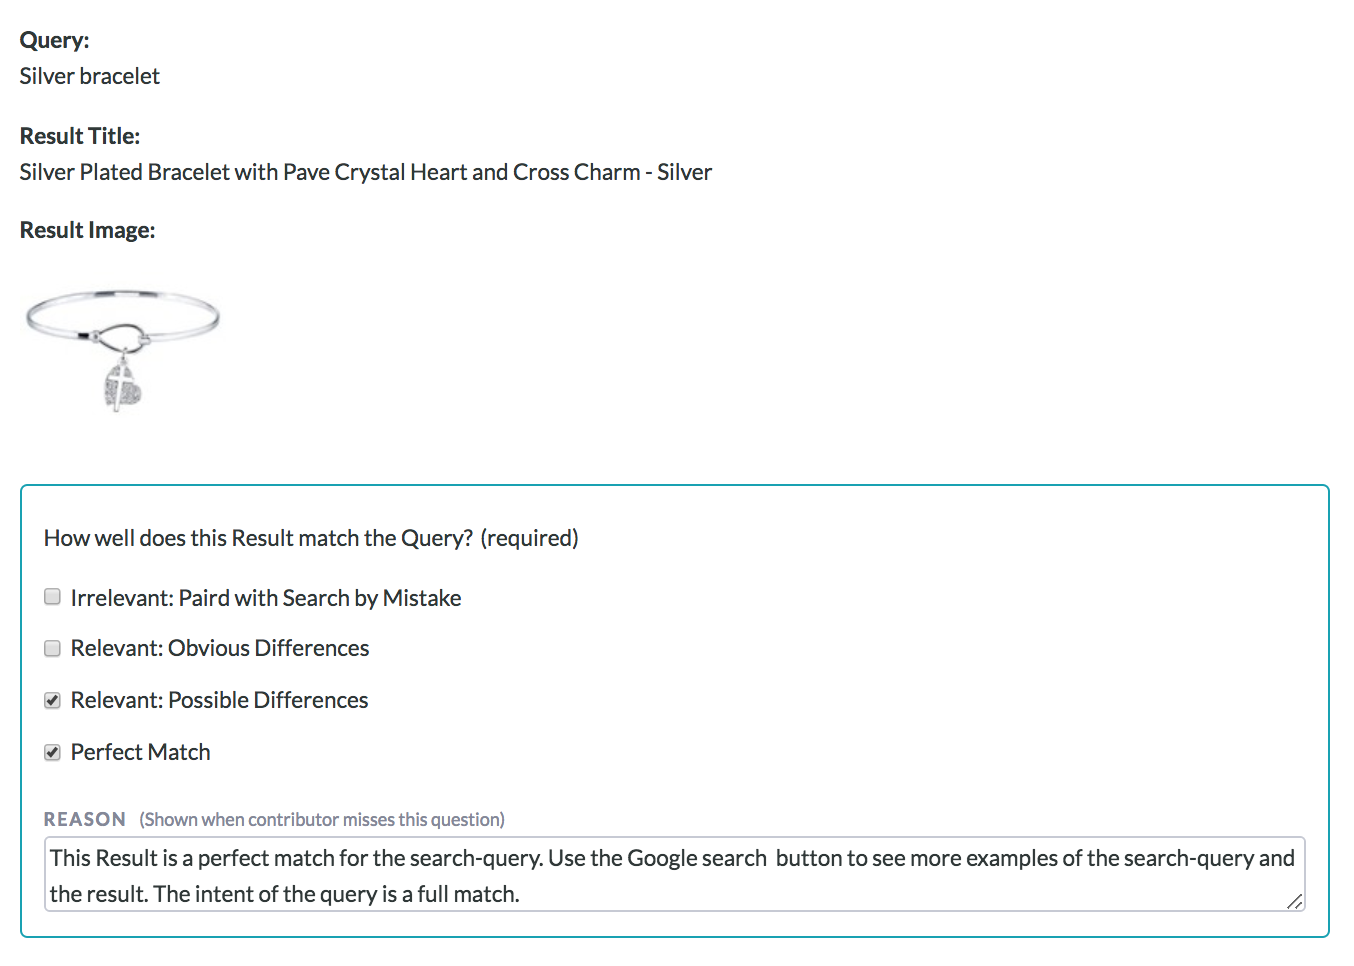1354x966 pixels.
Task: Click the 'How well does this Result match' question
Action: pos(258,538)
